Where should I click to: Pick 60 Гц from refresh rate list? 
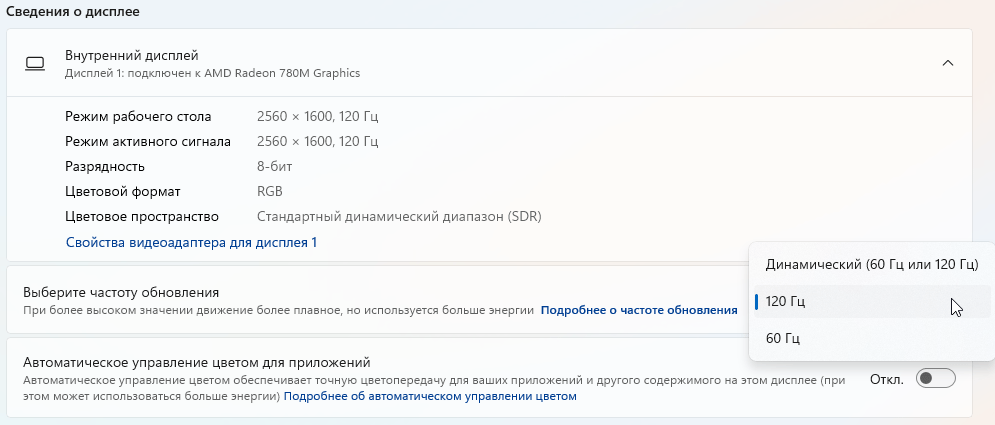pos(783,338)
